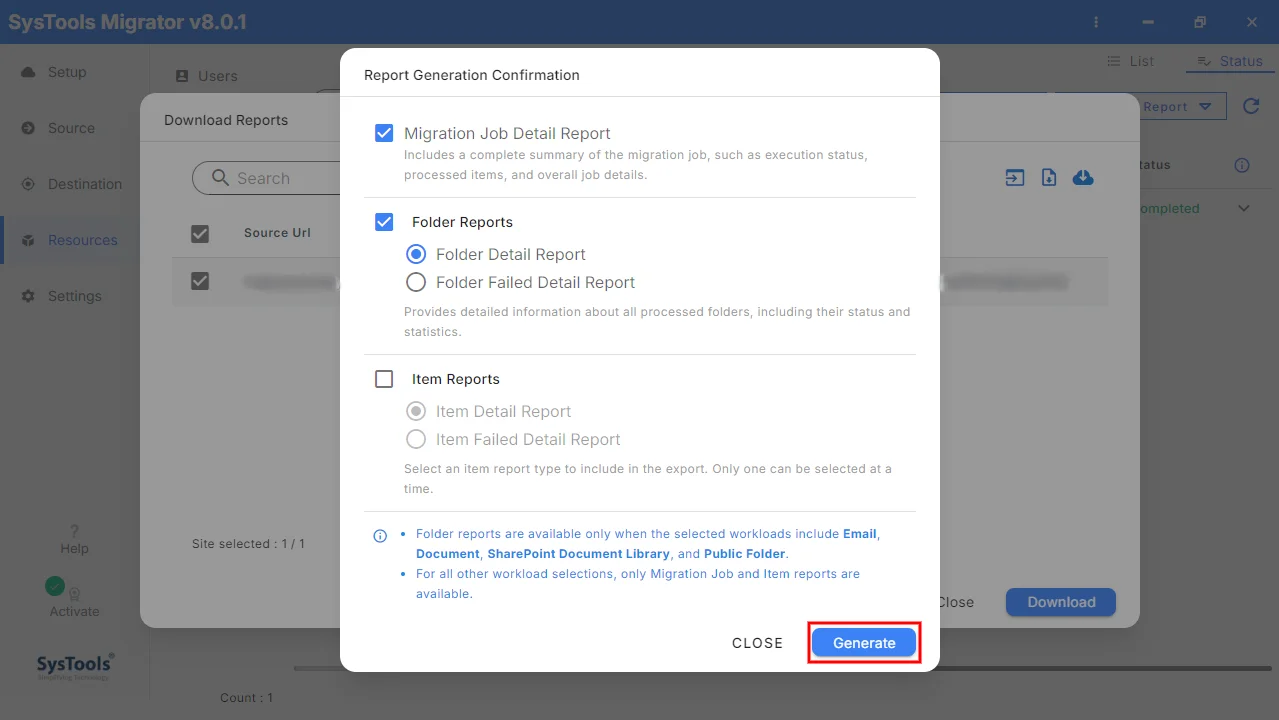Screen dimensions: 1279x720
Task: Select Folder Detail Report radio button
Action: [416, 254]
